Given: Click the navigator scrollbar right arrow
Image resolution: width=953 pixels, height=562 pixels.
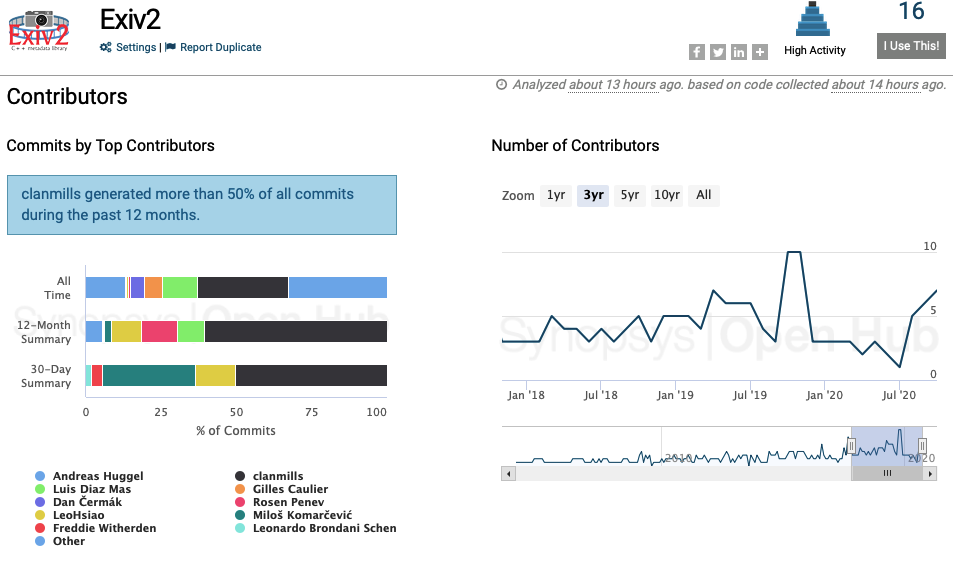Looking at the screenshot, I should point(930,473).
